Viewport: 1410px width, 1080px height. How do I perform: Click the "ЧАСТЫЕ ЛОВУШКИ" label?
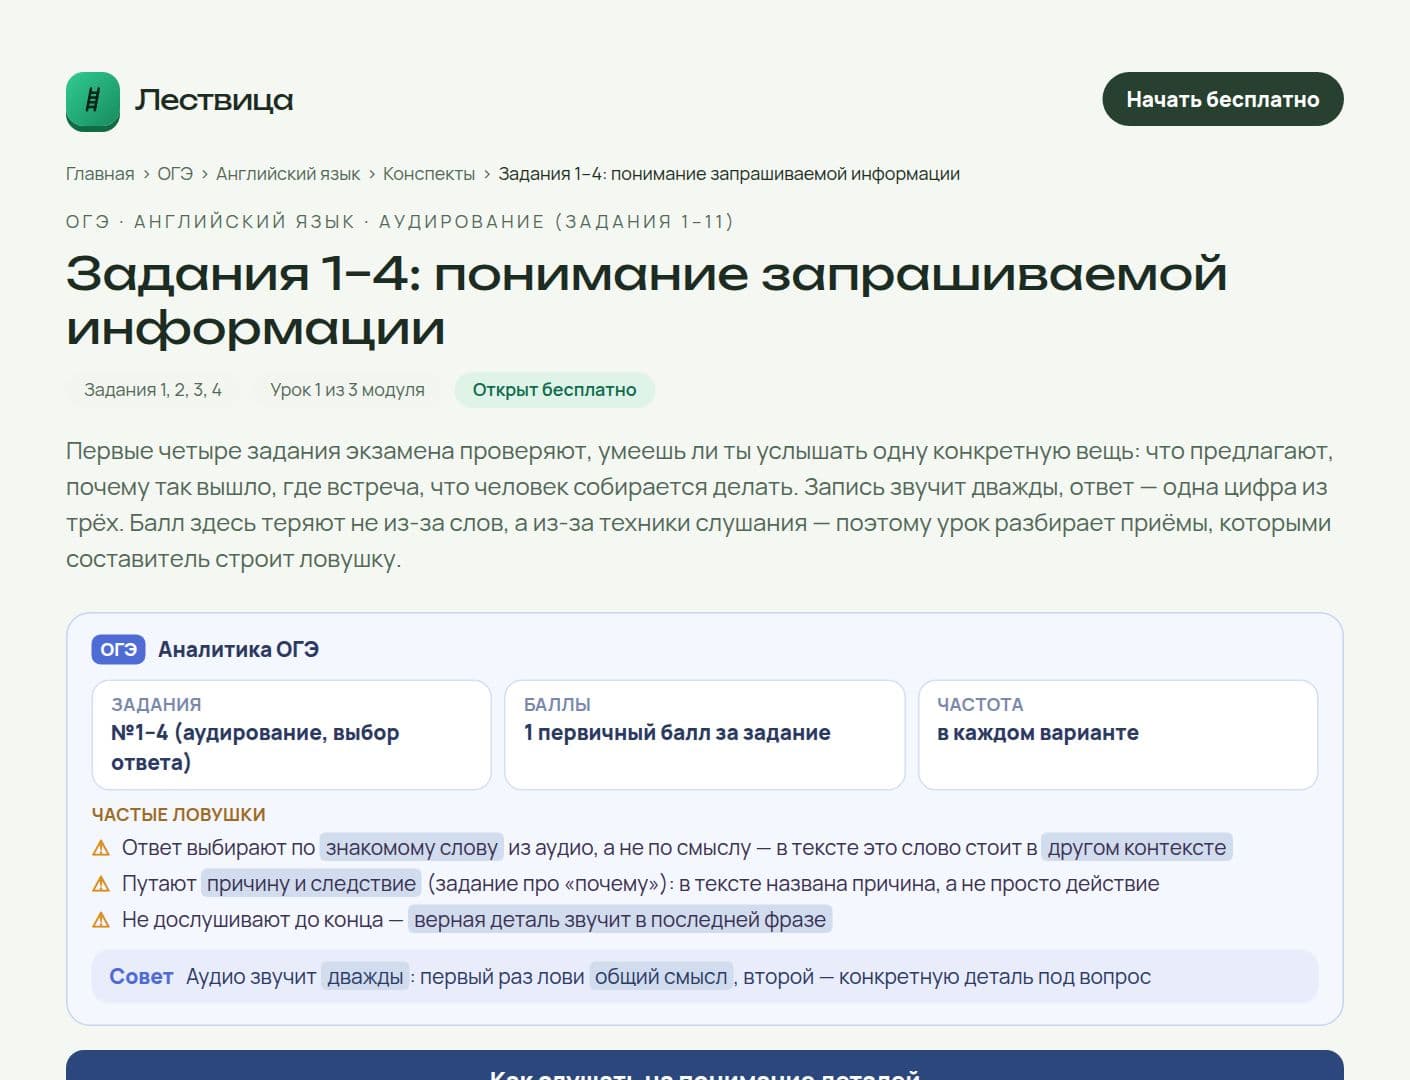tap(179, 815)
